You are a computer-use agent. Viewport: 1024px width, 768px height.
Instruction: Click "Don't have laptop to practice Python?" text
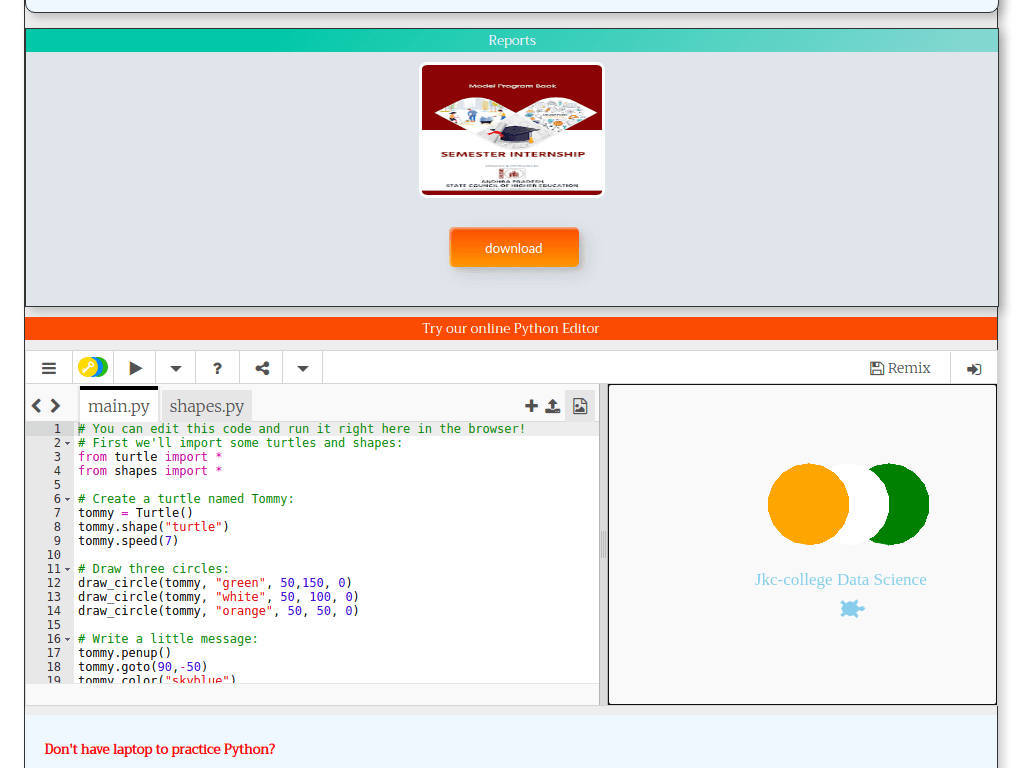[160, 749]
